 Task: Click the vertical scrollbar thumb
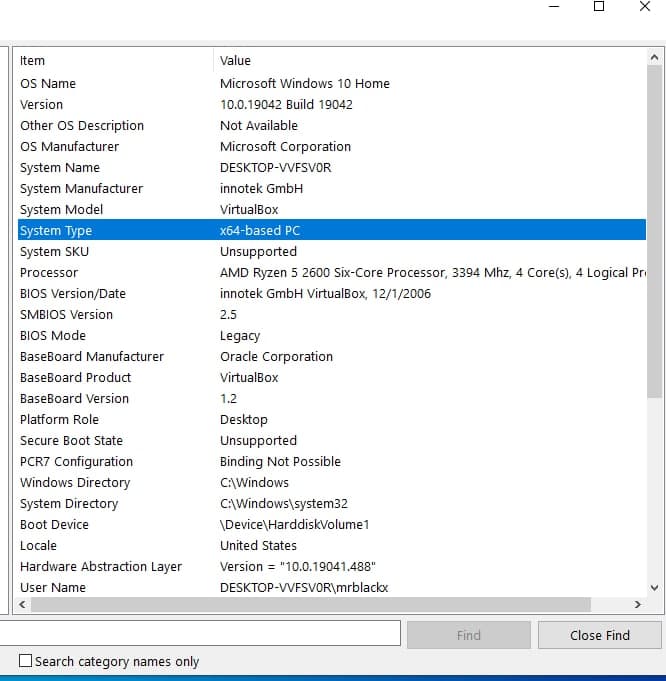[x=655, y=230]
